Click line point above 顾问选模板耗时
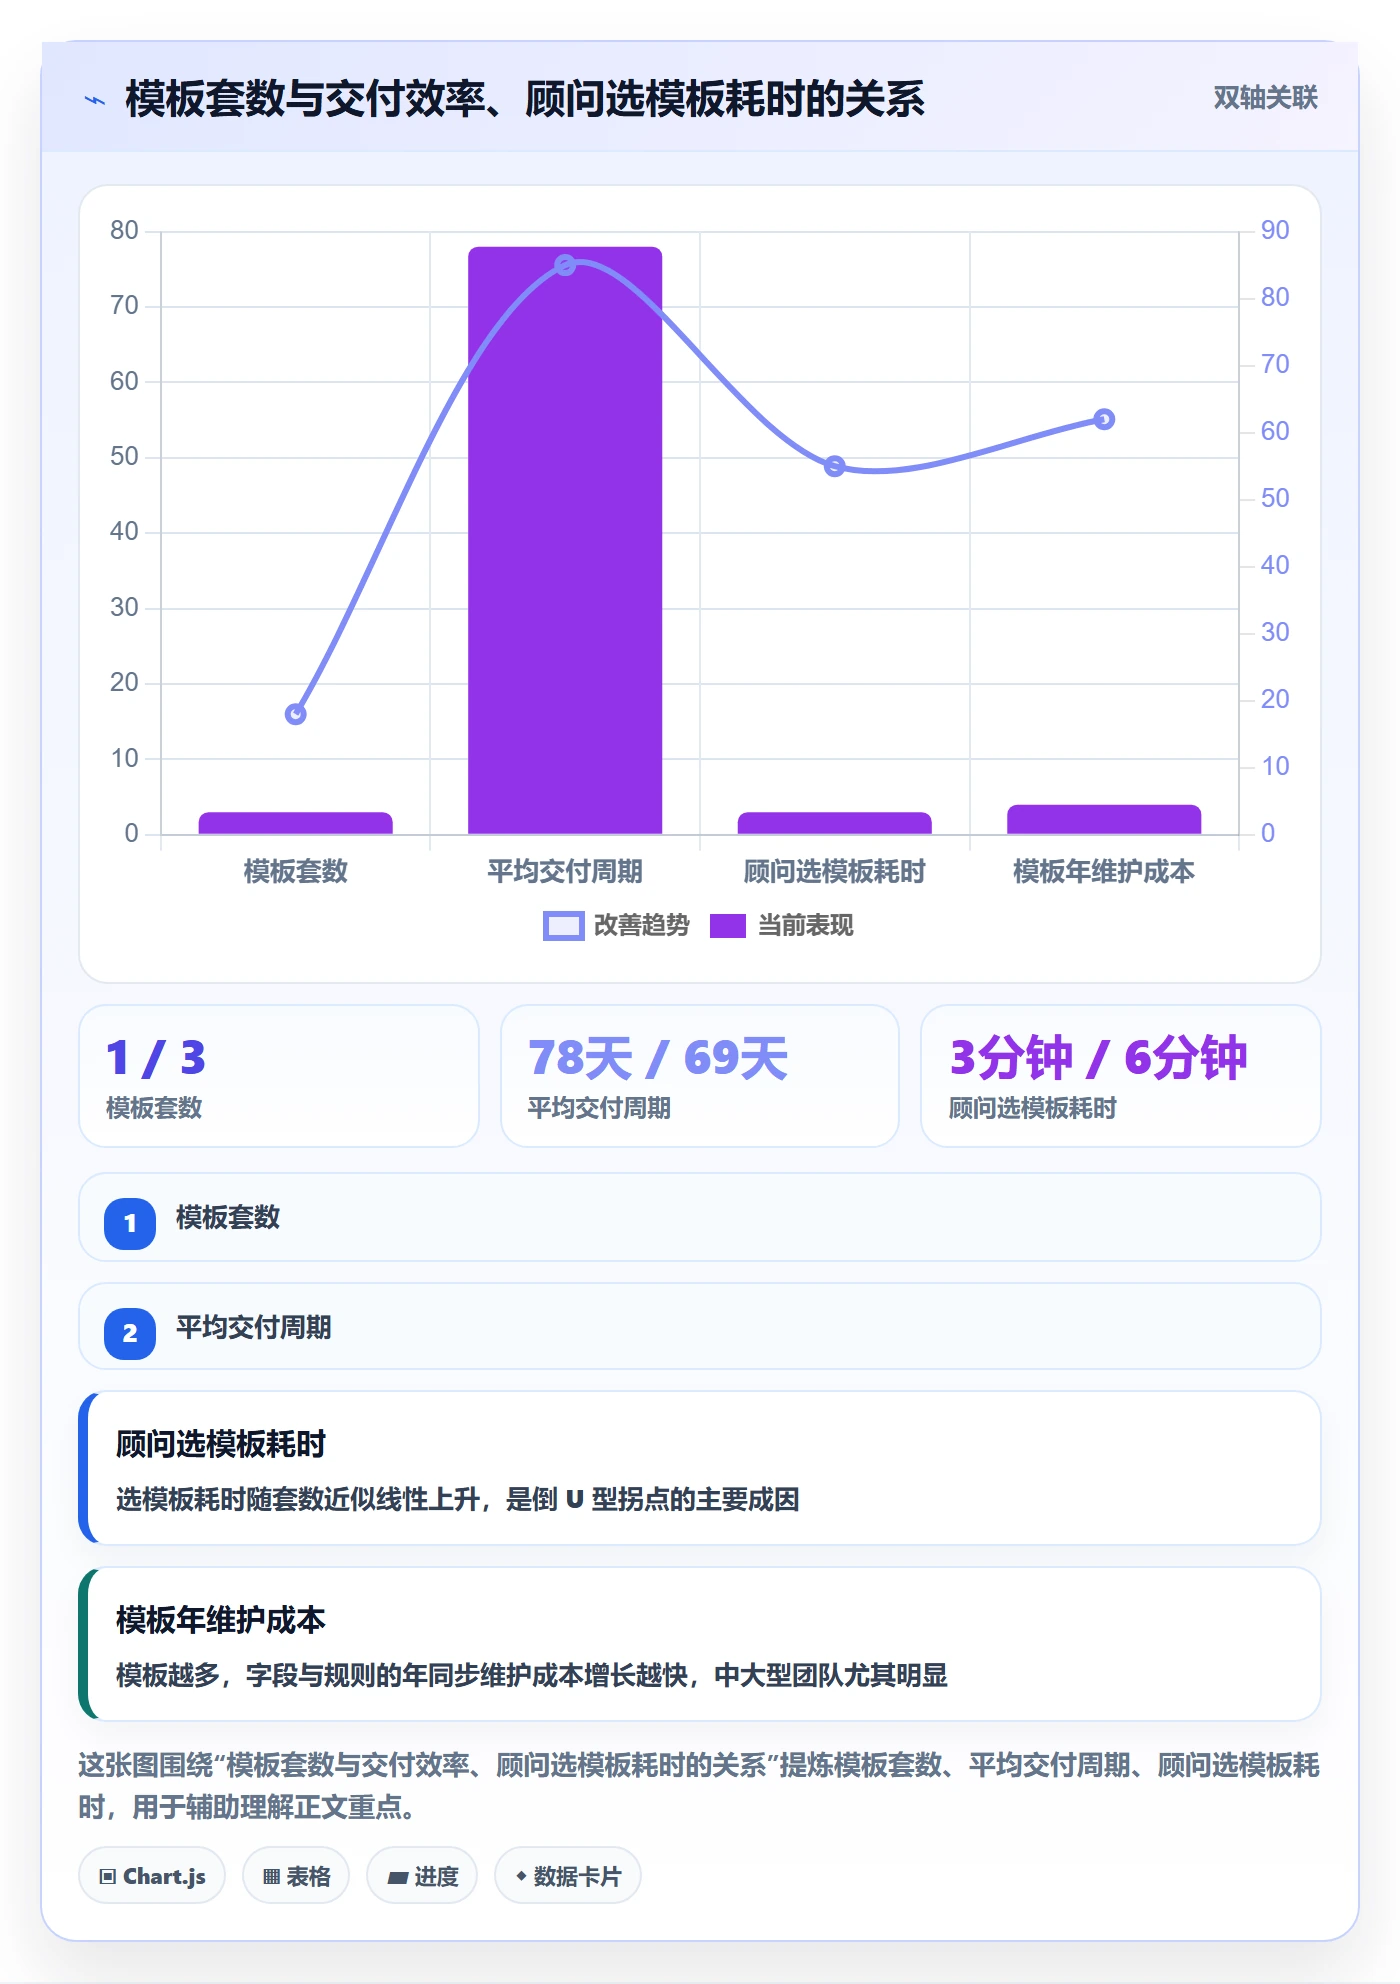Image resolution: width=1400 pixels, height=1984 pixels. [835, 466]
